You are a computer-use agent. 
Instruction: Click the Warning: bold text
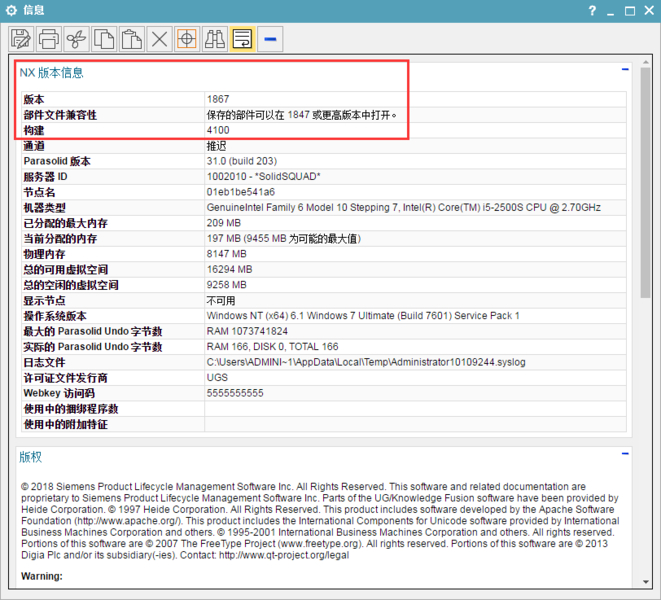(x=42, y=576)
